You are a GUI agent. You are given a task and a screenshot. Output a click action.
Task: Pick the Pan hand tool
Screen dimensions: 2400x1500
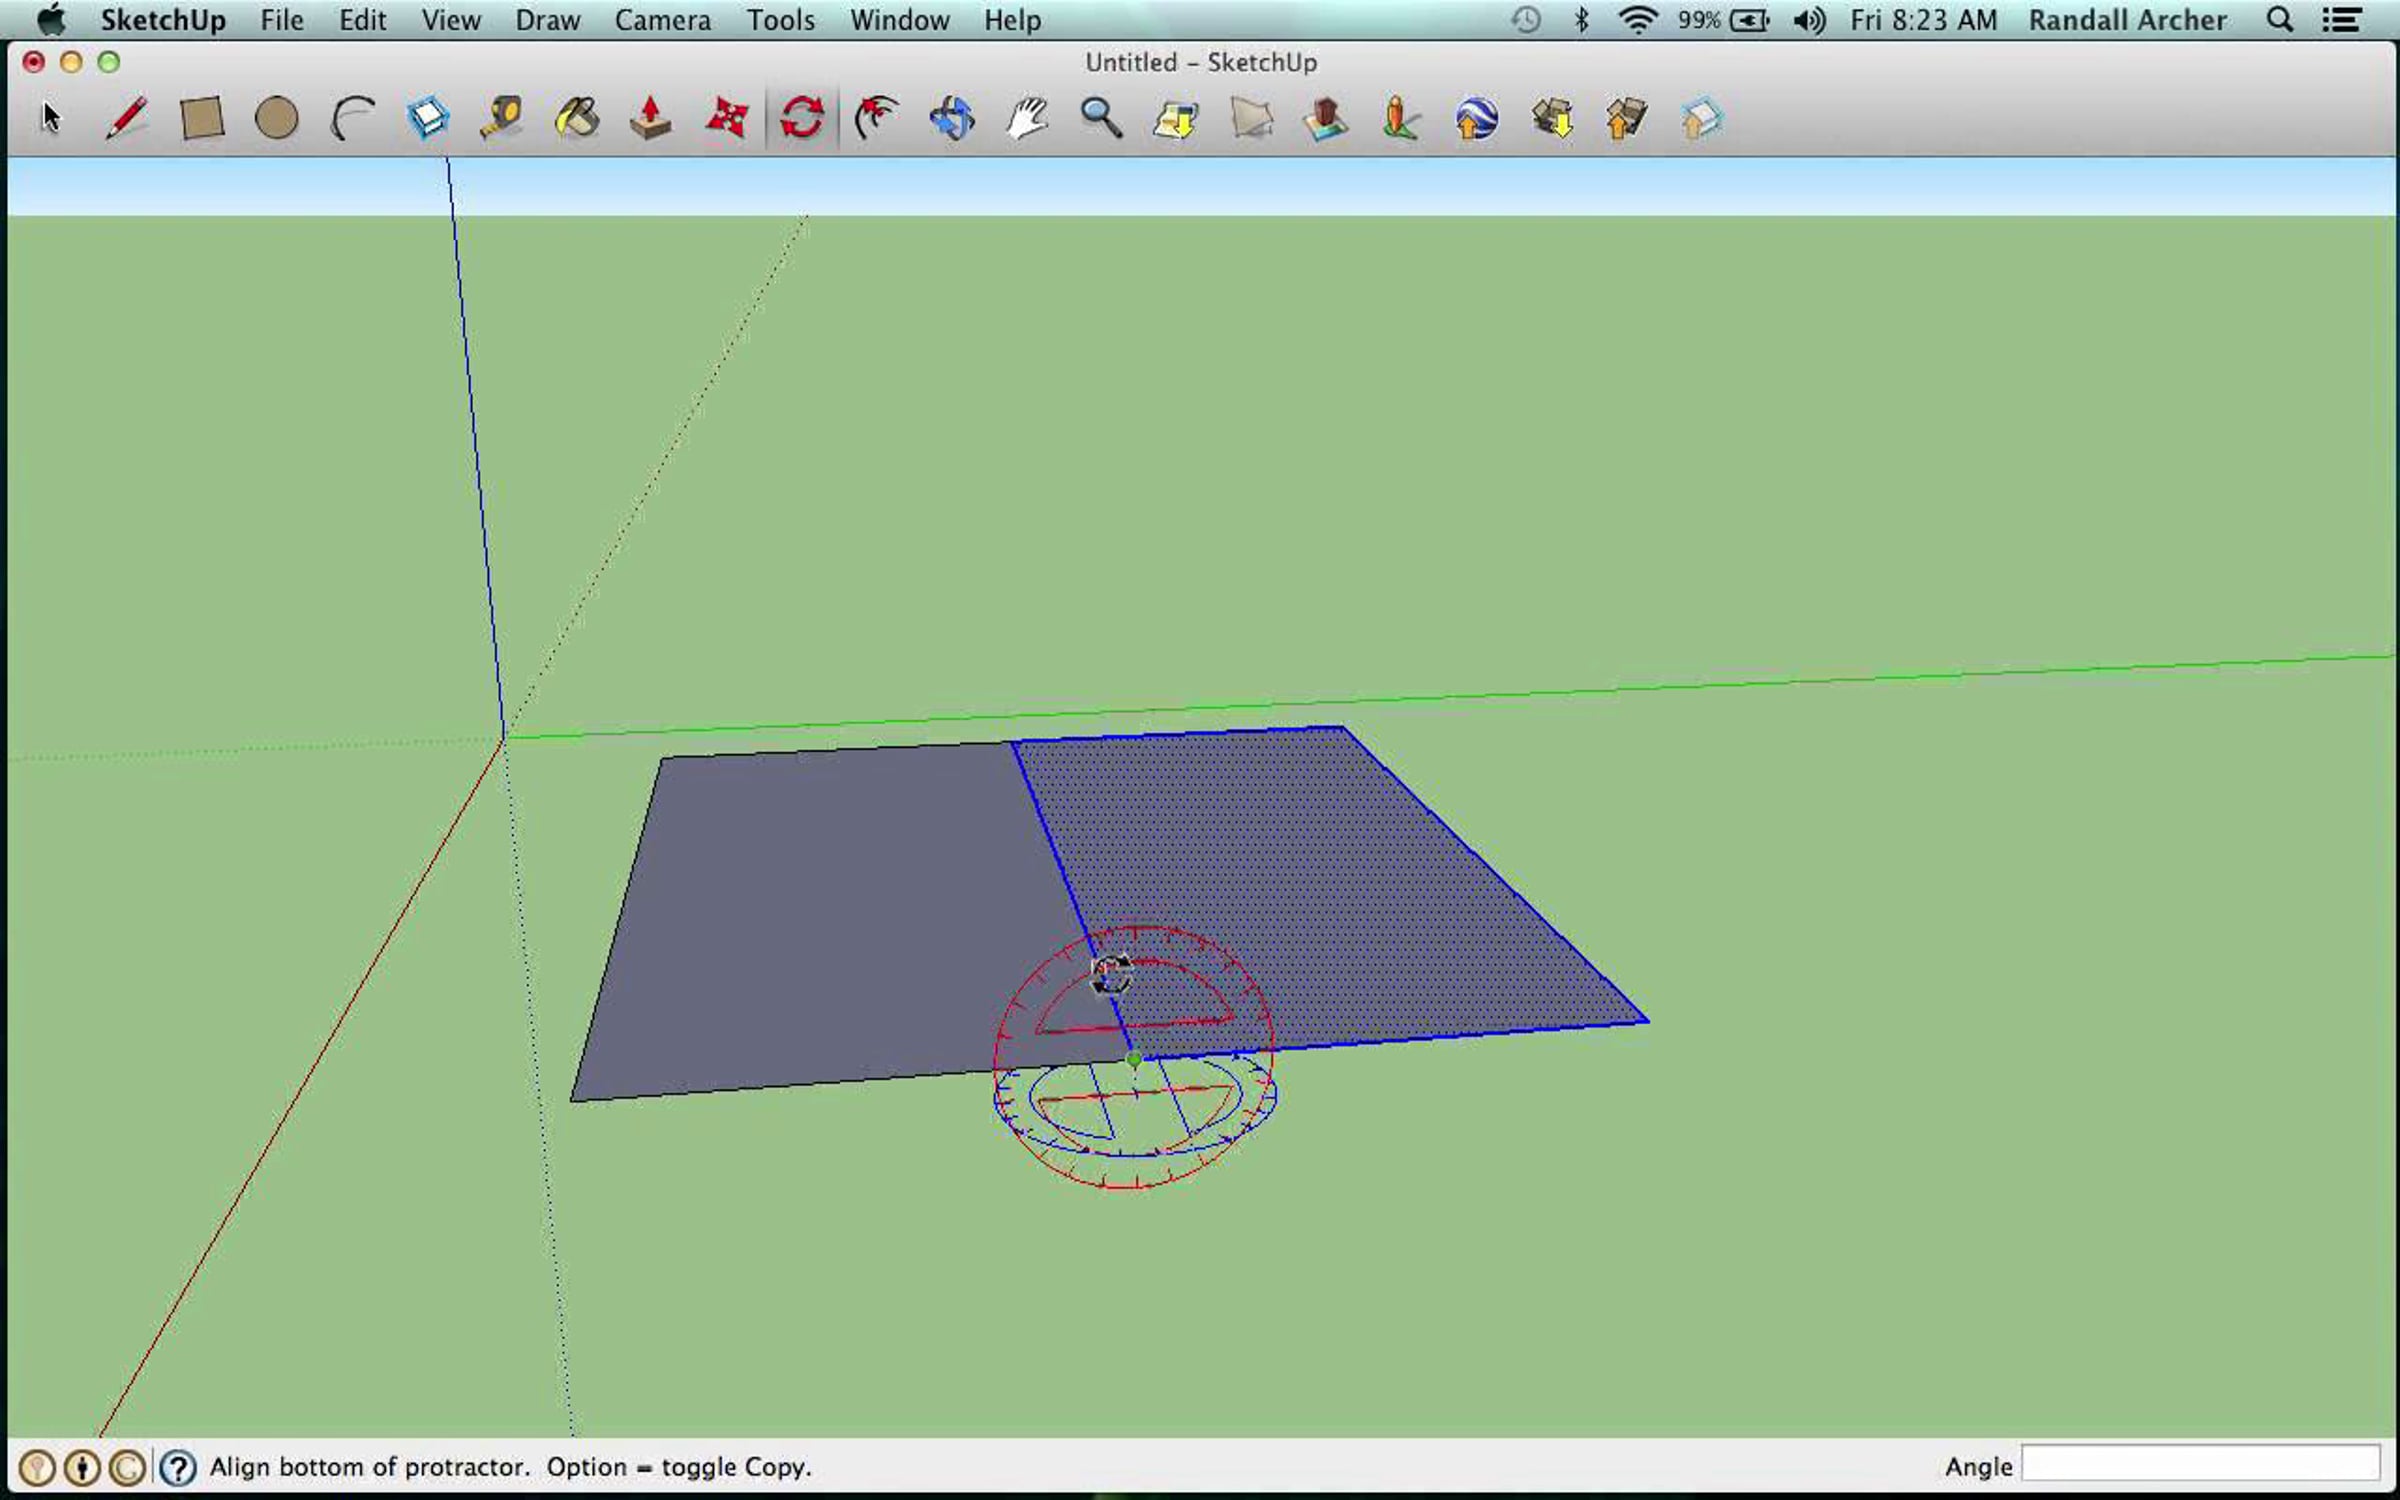[x=1027, y=118]
